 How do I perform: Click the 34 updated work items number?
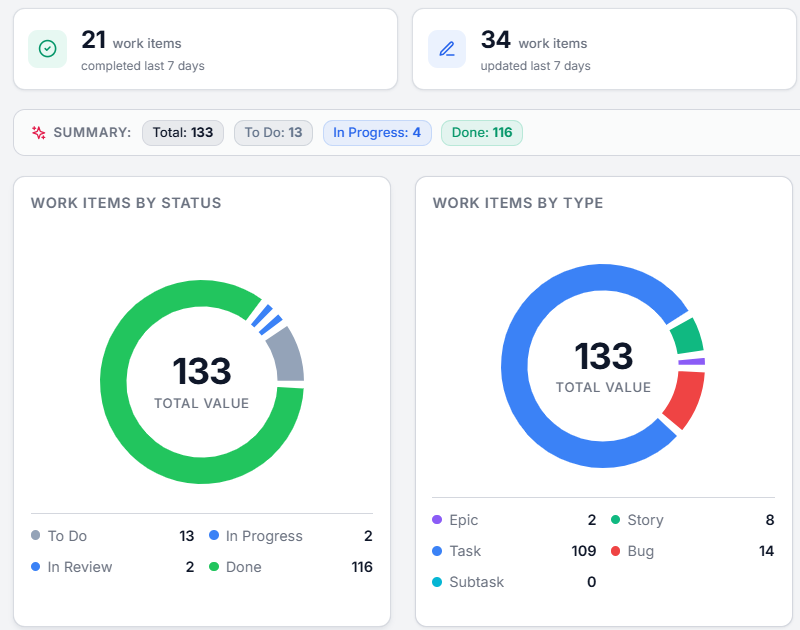coord(495,40)
